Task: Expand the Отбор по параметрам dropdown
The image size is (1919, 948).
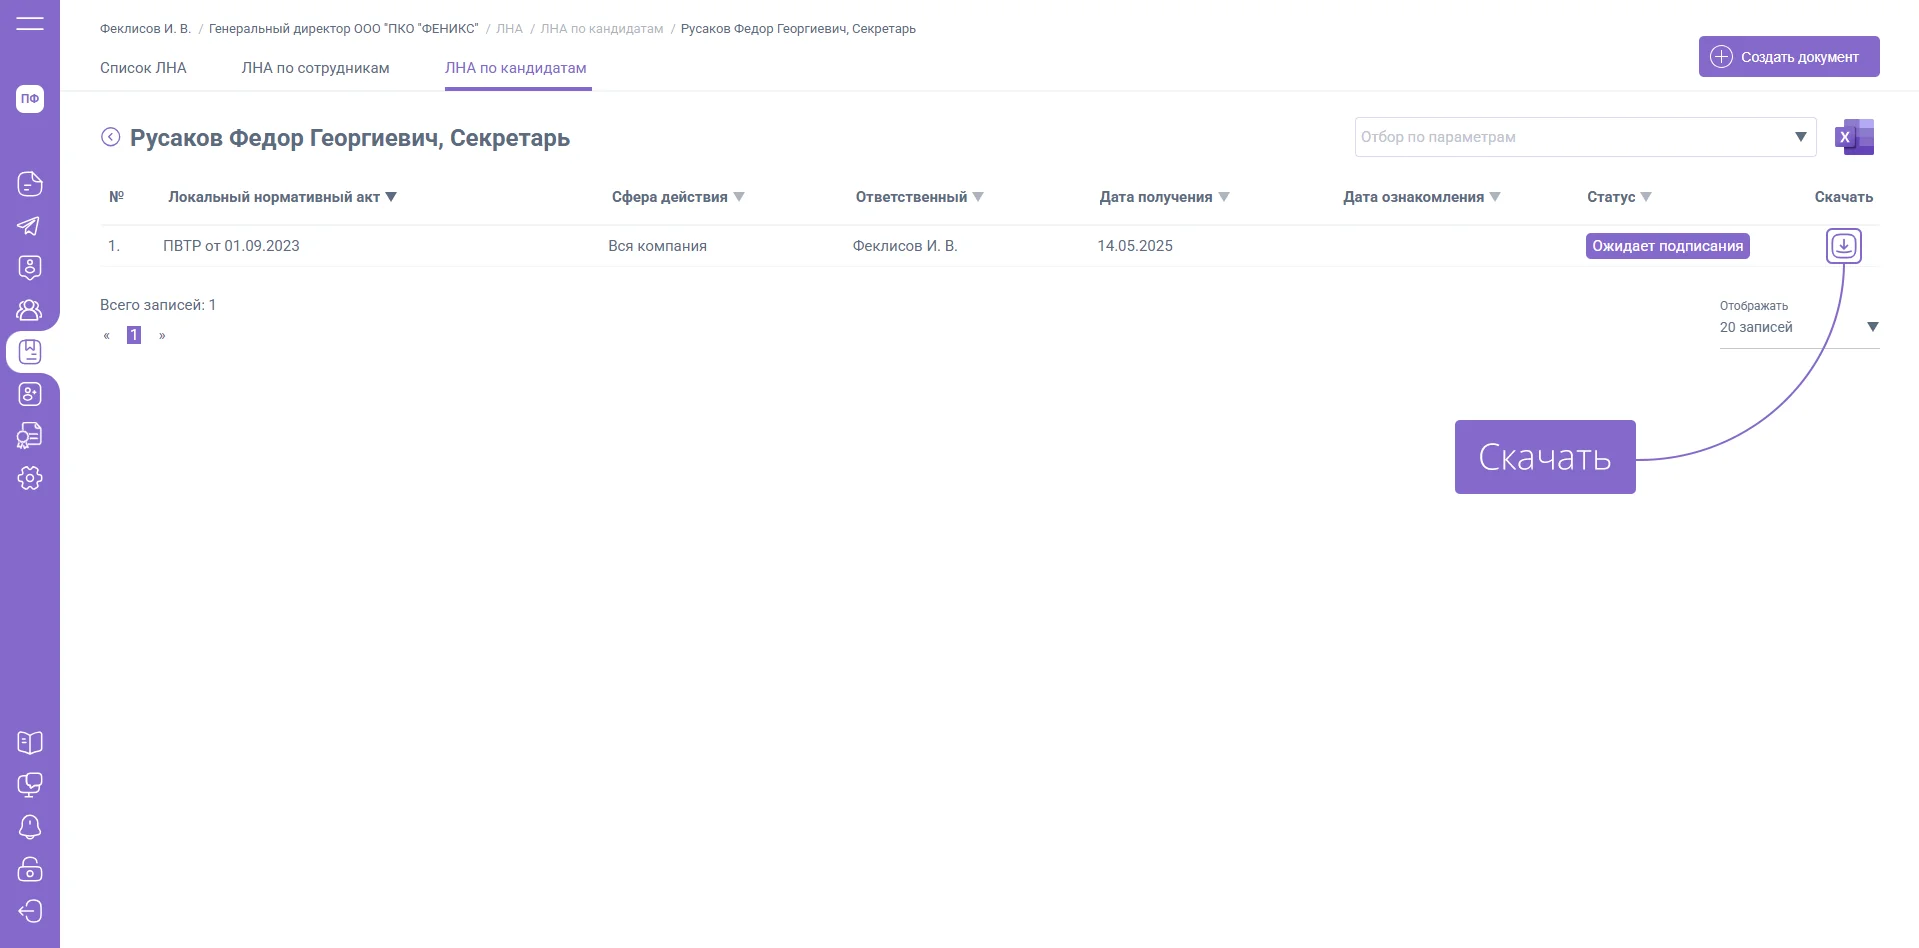Action: click(1800, 137)
